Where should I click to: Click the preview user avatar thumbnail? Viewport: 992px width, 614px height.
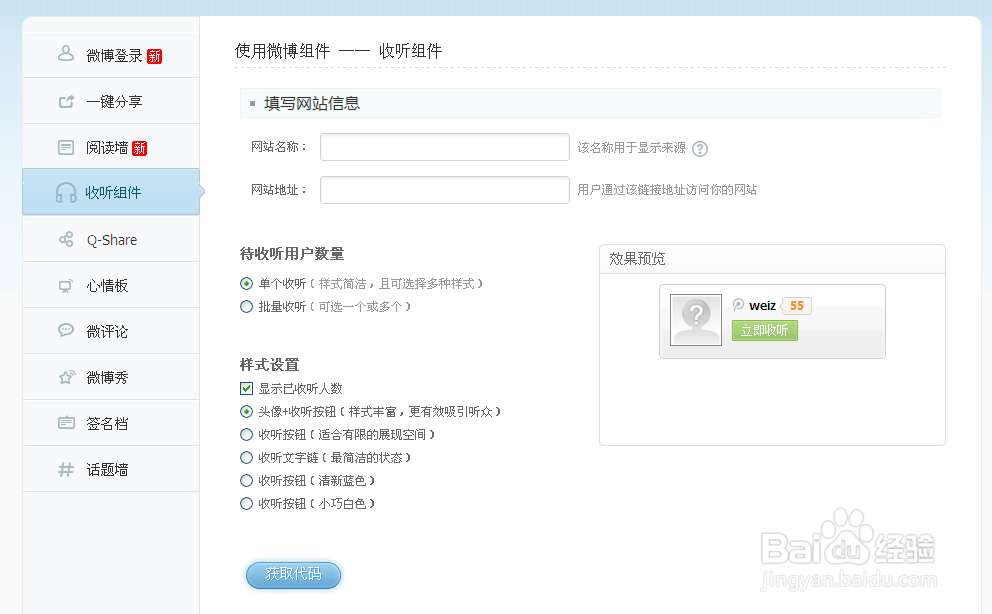point(696,320)
